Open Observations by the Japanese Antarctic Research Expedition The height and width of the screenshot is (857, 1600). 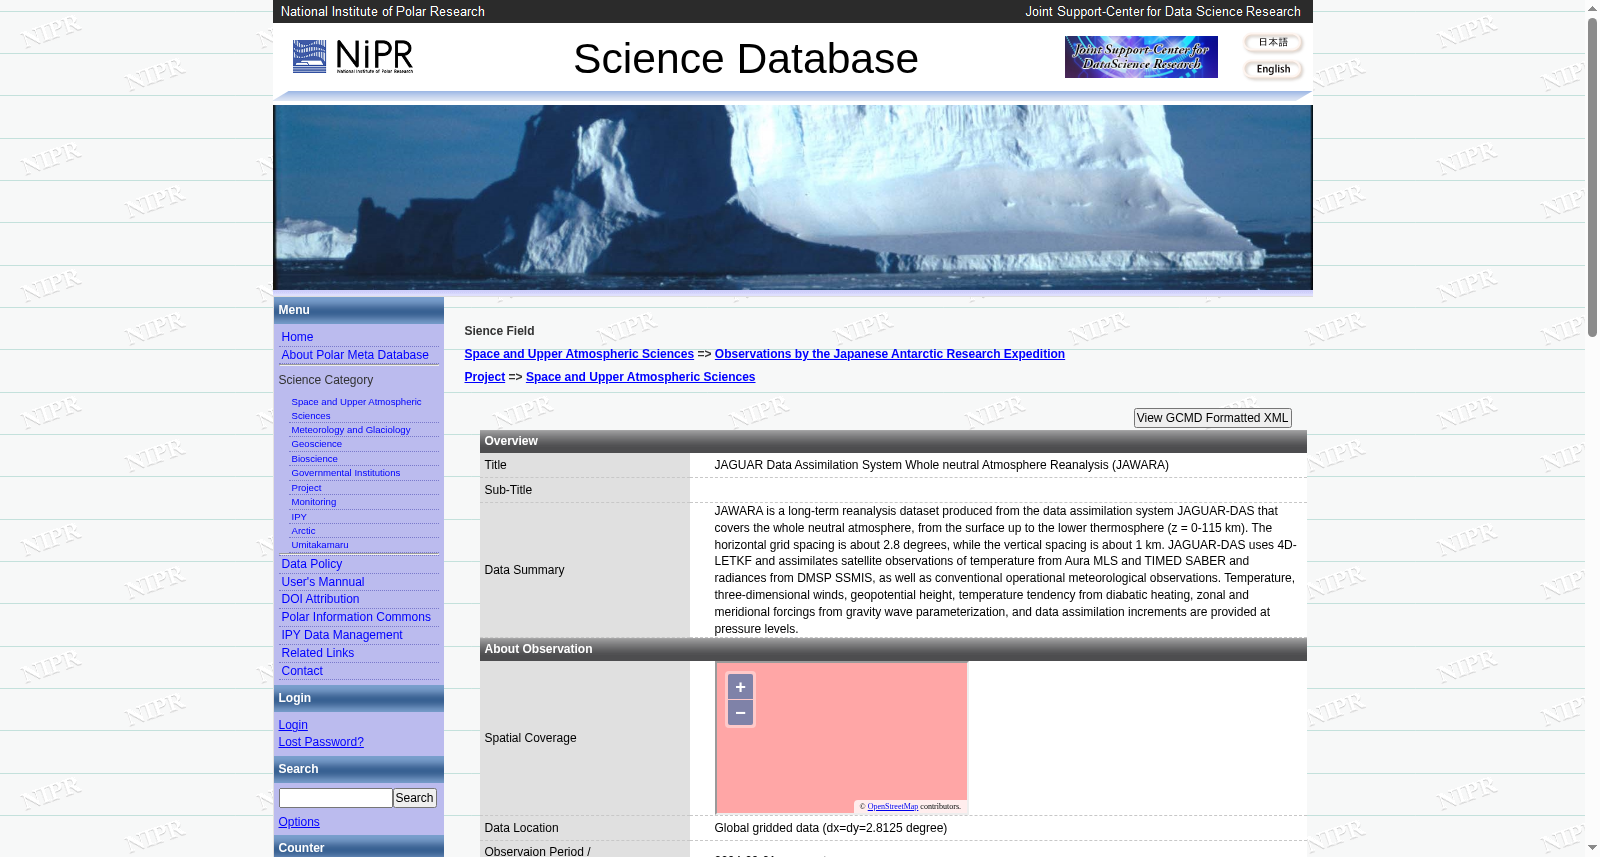(x=890, y=354)
